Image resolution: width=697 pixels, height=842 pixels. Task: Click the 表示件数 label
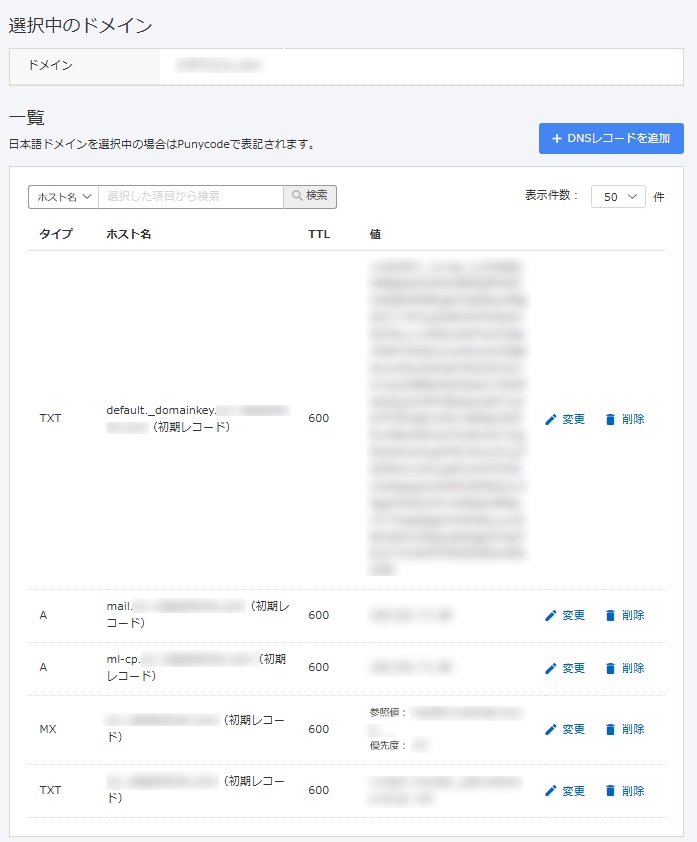click(x=551, y=195)
